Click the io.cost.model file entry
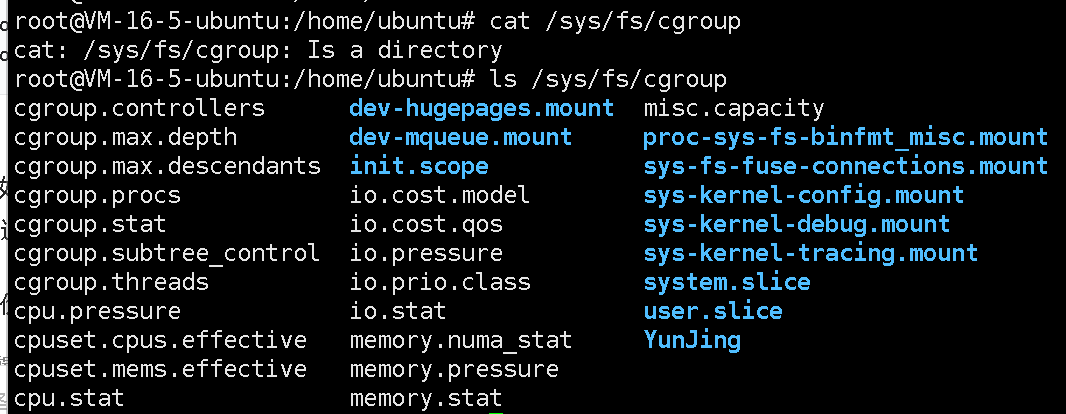The image size is (1066, 414). 440,196
